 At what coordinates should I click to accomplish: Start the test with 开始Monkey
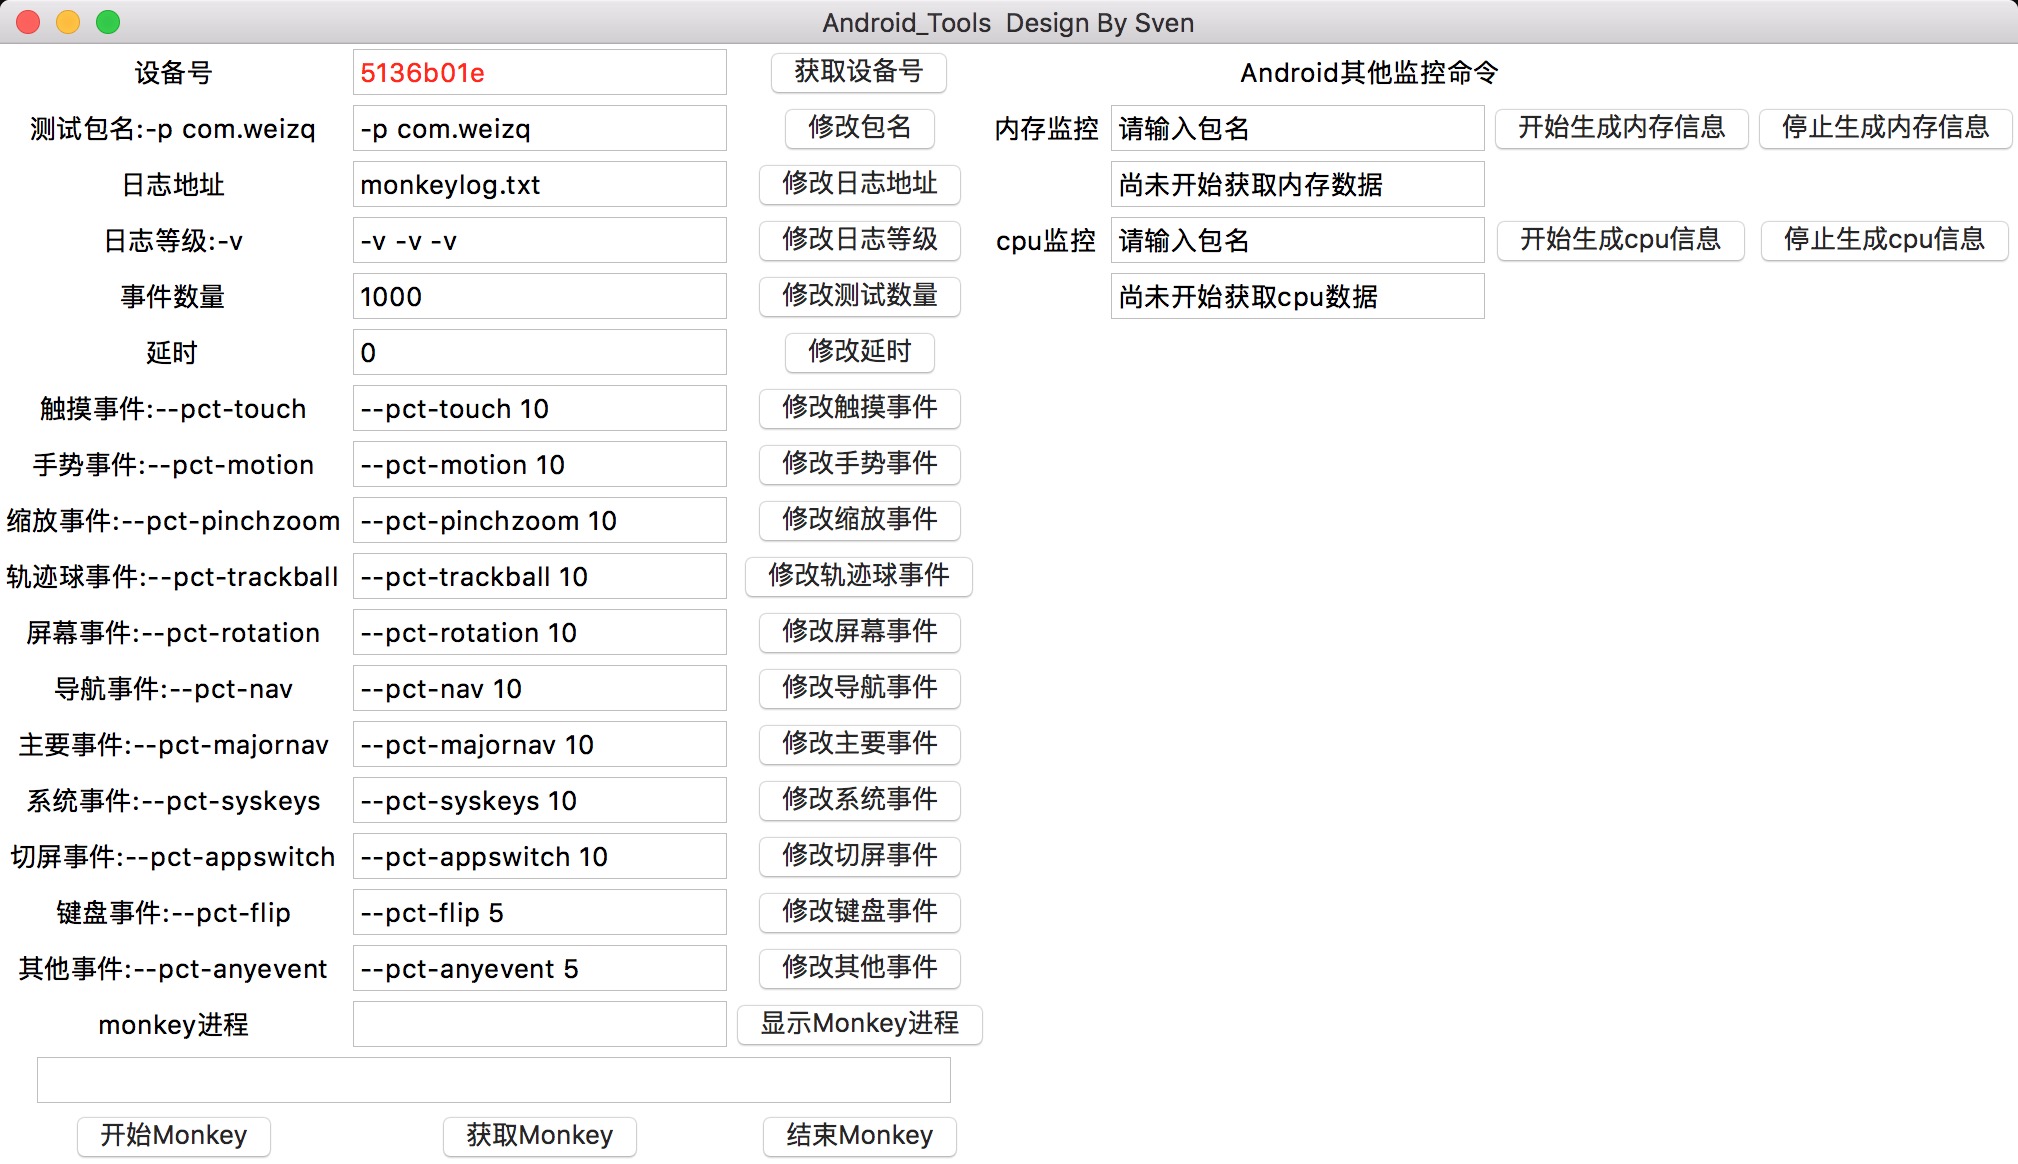[173, 1136]
